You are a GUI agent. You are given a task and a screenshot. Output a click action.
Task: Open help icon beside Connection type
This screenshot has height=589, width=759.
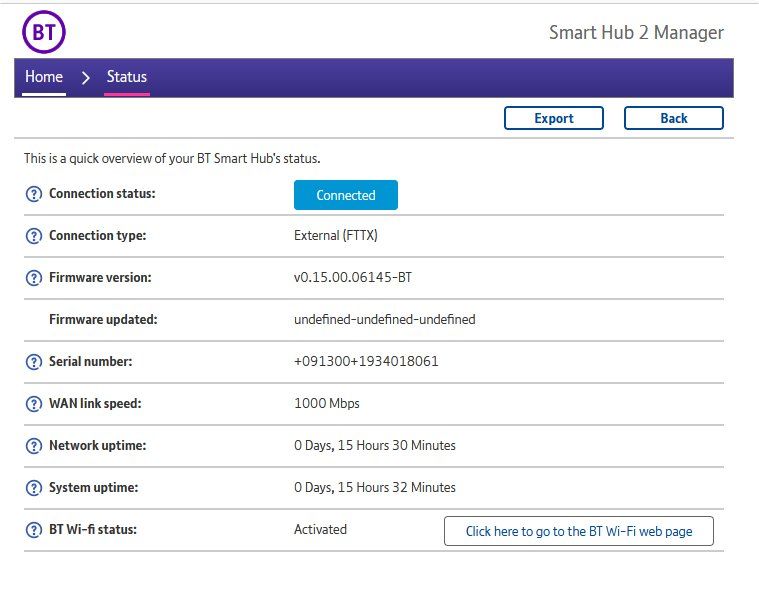point(33,236)
